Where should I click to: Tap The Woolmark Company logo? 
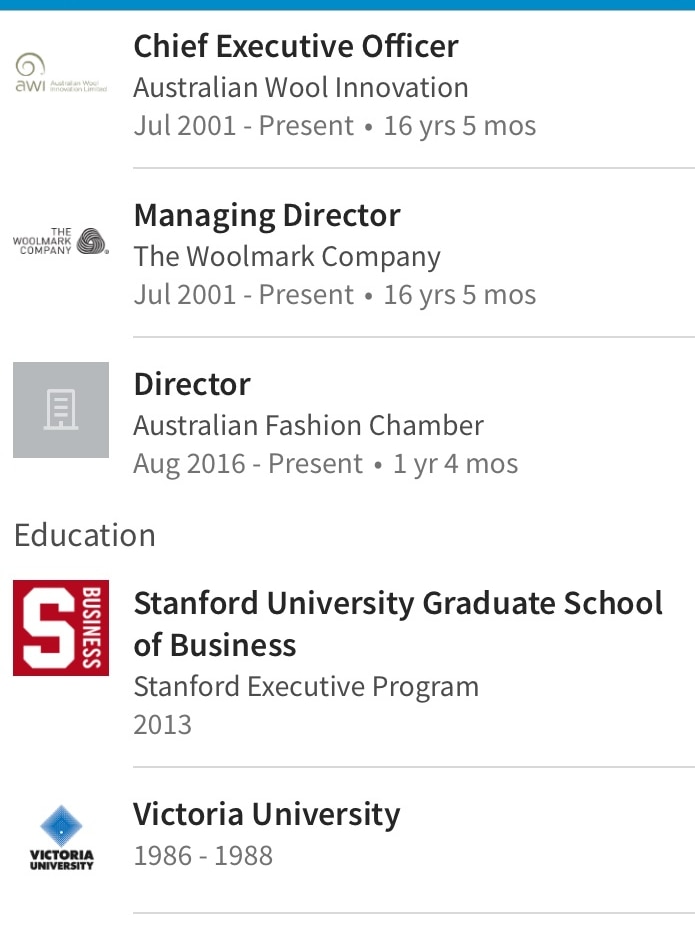pyautogui.click(x=61, y=241)
